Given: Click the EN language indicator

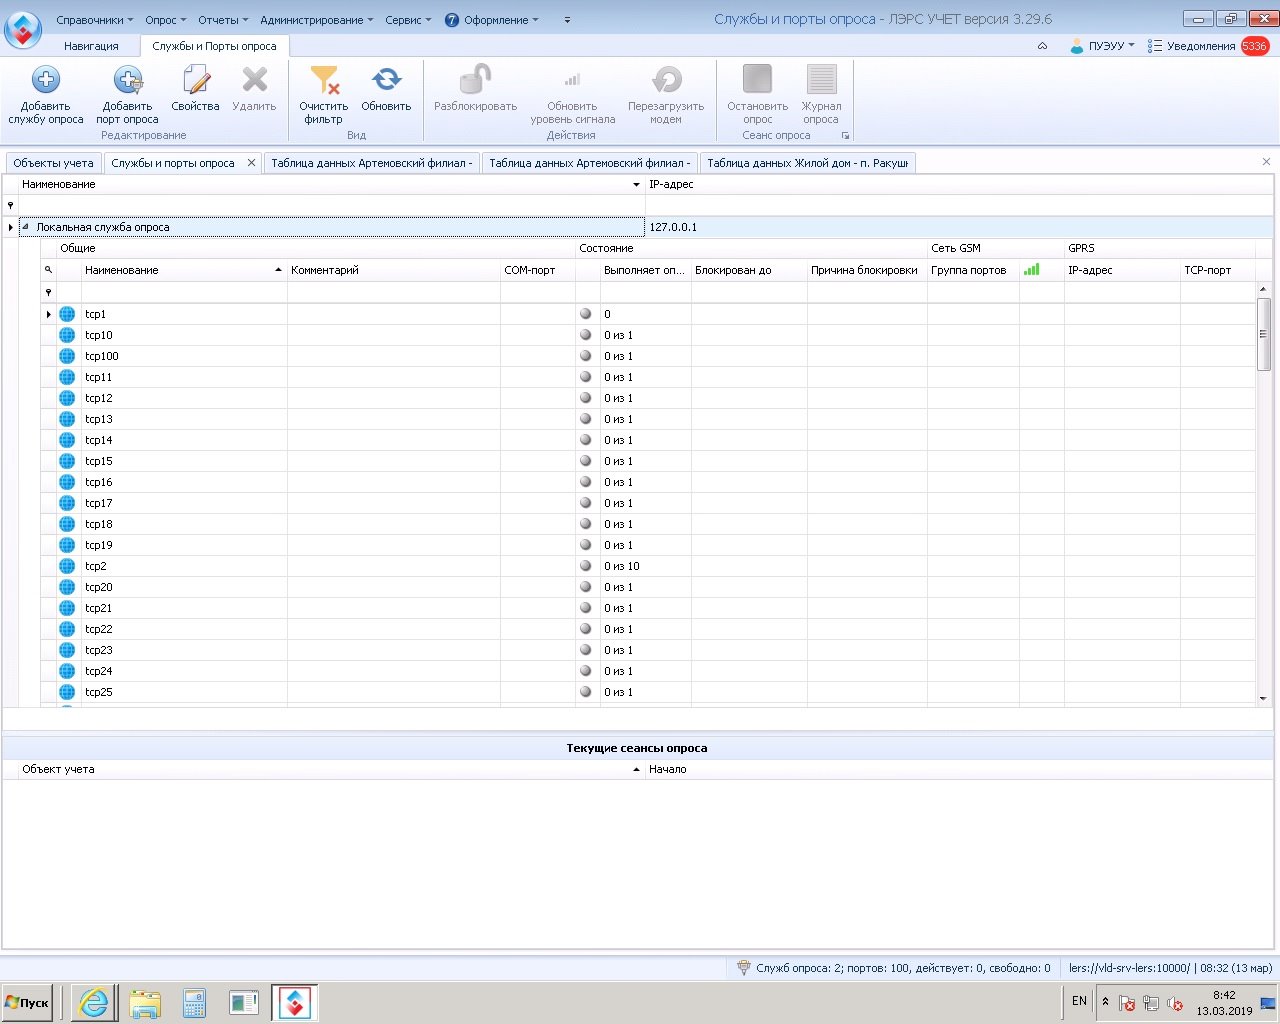Looking at the screenshot, I should (x=1079, y=1001).
